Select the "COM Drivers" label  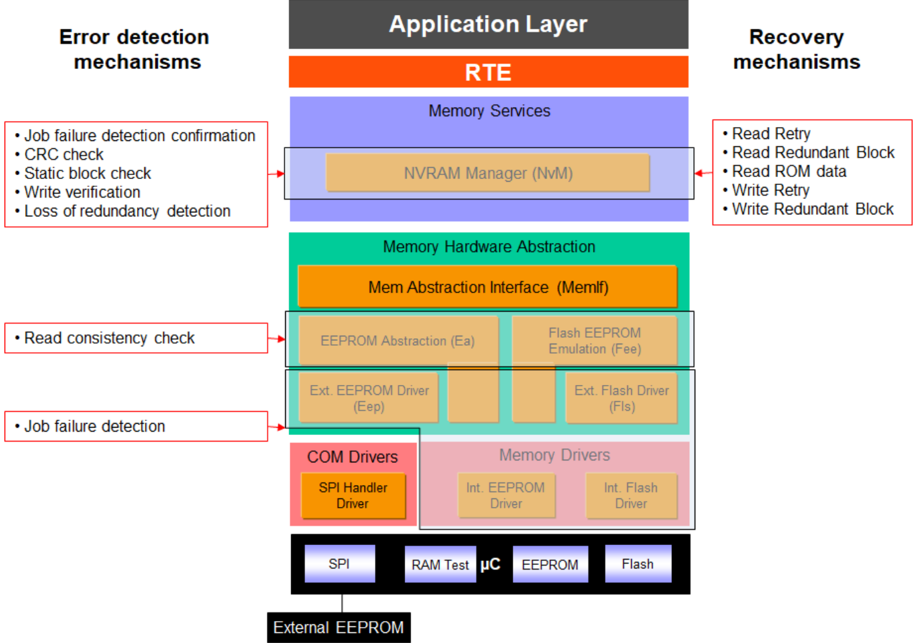click(353, 456)
